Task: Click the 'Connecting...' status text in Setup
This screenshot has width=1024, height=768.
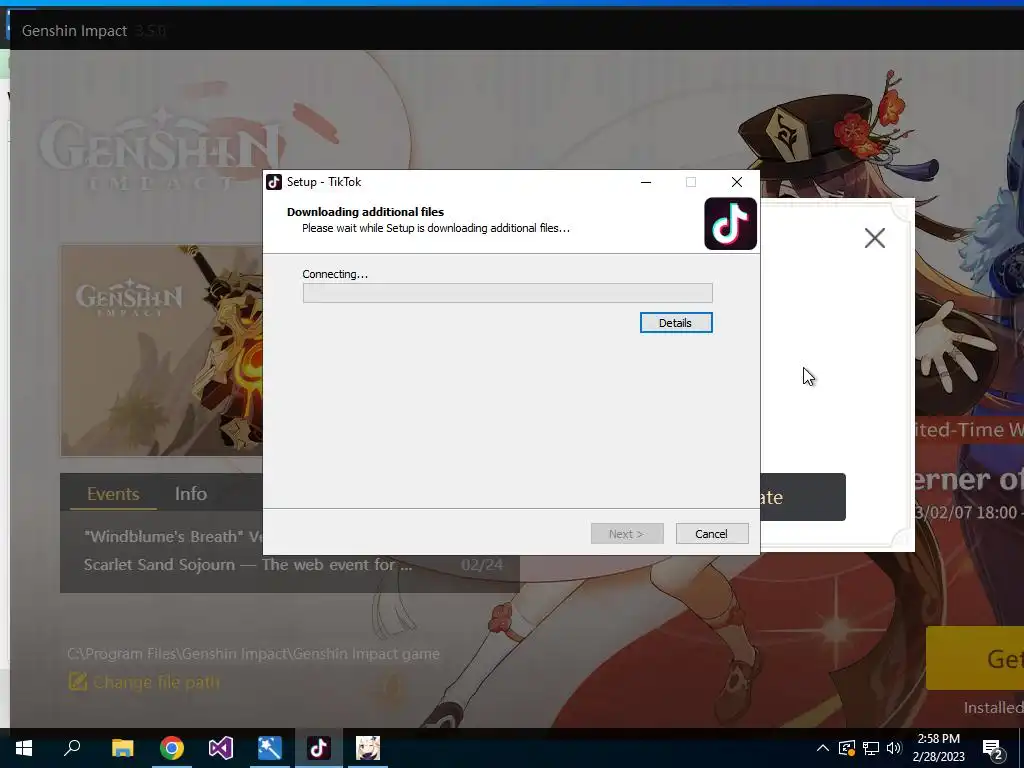Action: (x=335, y=274)
